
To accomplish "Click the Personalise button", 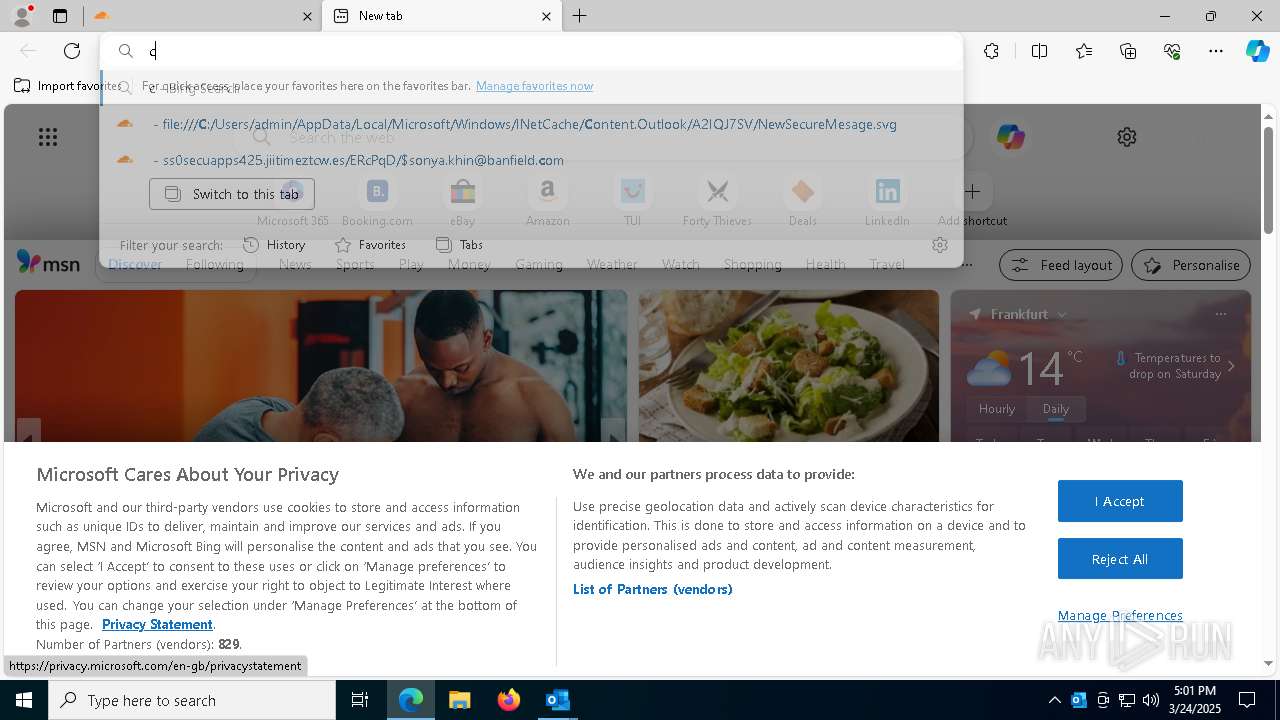I will point(1191,265).
